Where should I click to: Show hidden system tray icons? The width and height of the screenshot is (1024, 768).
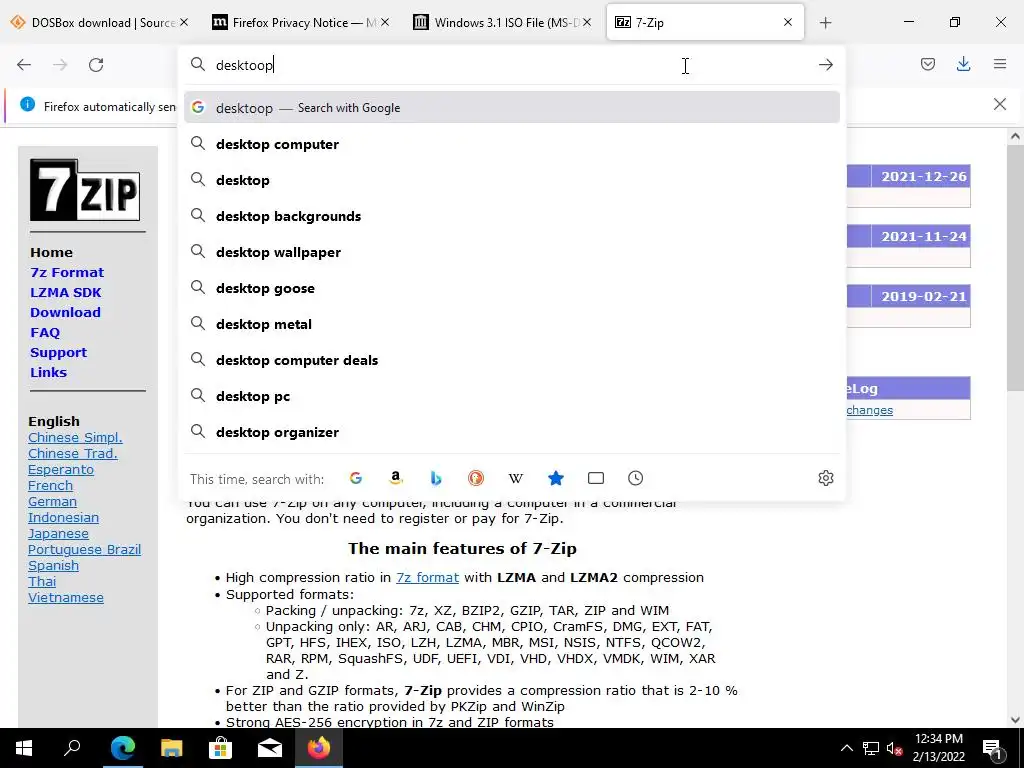click(846, 748)
